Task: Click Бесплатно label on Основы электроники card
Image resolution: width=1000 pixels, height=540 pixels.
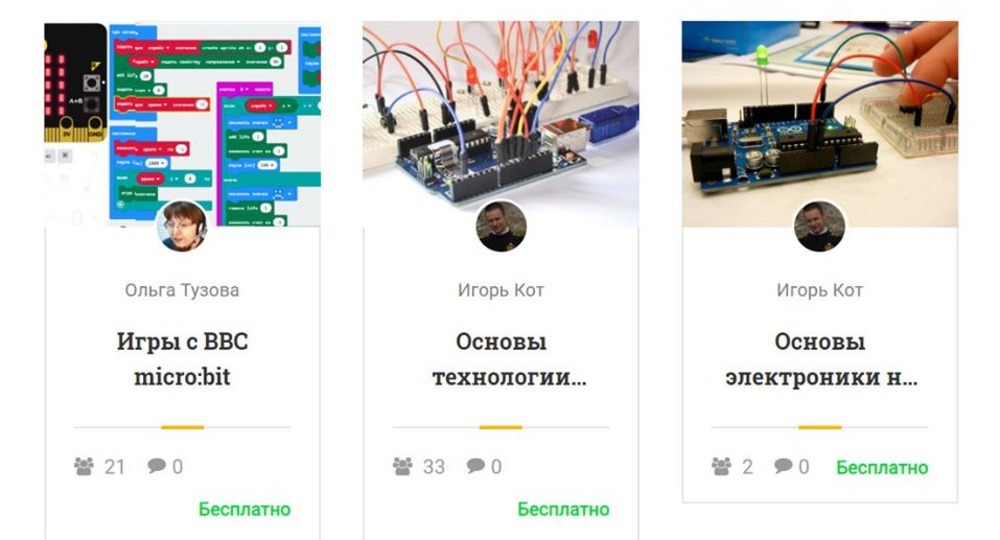Action: pyautogui.click(x=882, y=467)
